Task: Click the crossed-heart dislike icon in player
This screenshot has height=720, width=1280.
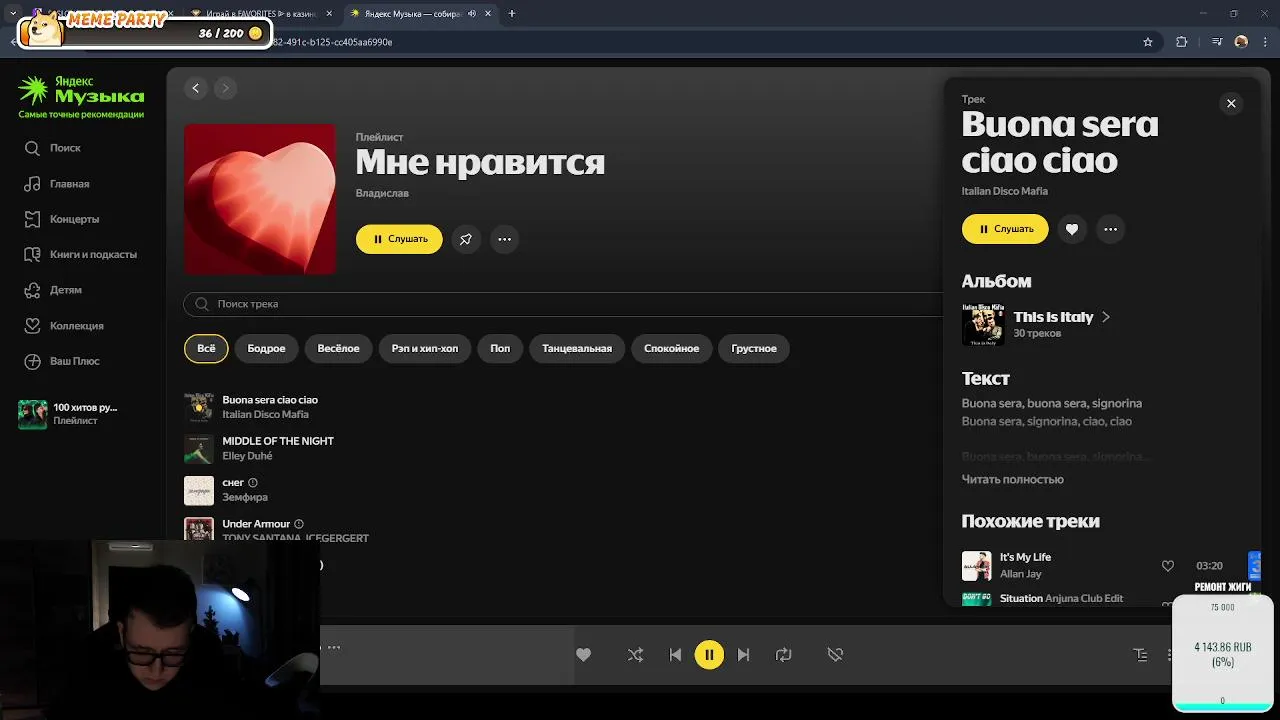Action: 835,654
